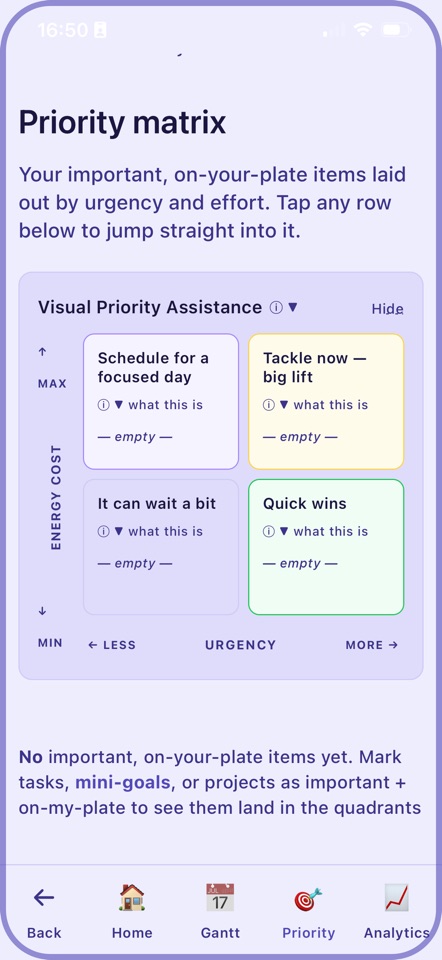Click info icon beside Visual Priority Assistance
This screenshot has width=442, height=960.
[276, 307]
